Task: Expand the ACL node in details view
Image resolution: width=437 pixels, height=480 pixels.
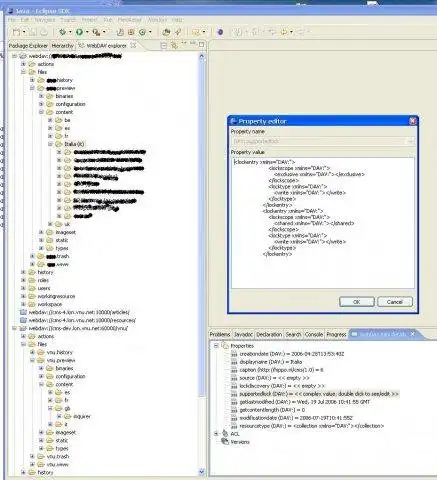Action: pyautogui.click(x=216, y=434)
